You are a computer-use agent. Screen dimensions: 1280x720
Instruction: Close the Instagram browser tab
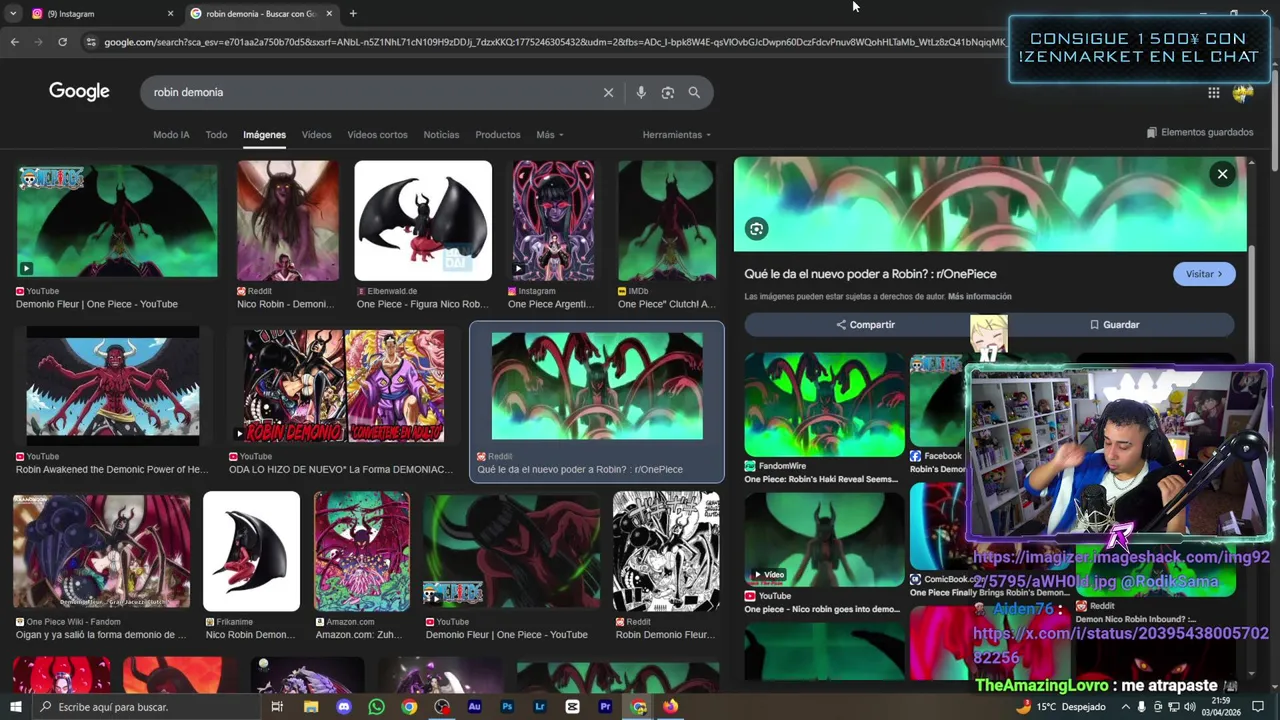pyautogui.click(x=170, y=14)
